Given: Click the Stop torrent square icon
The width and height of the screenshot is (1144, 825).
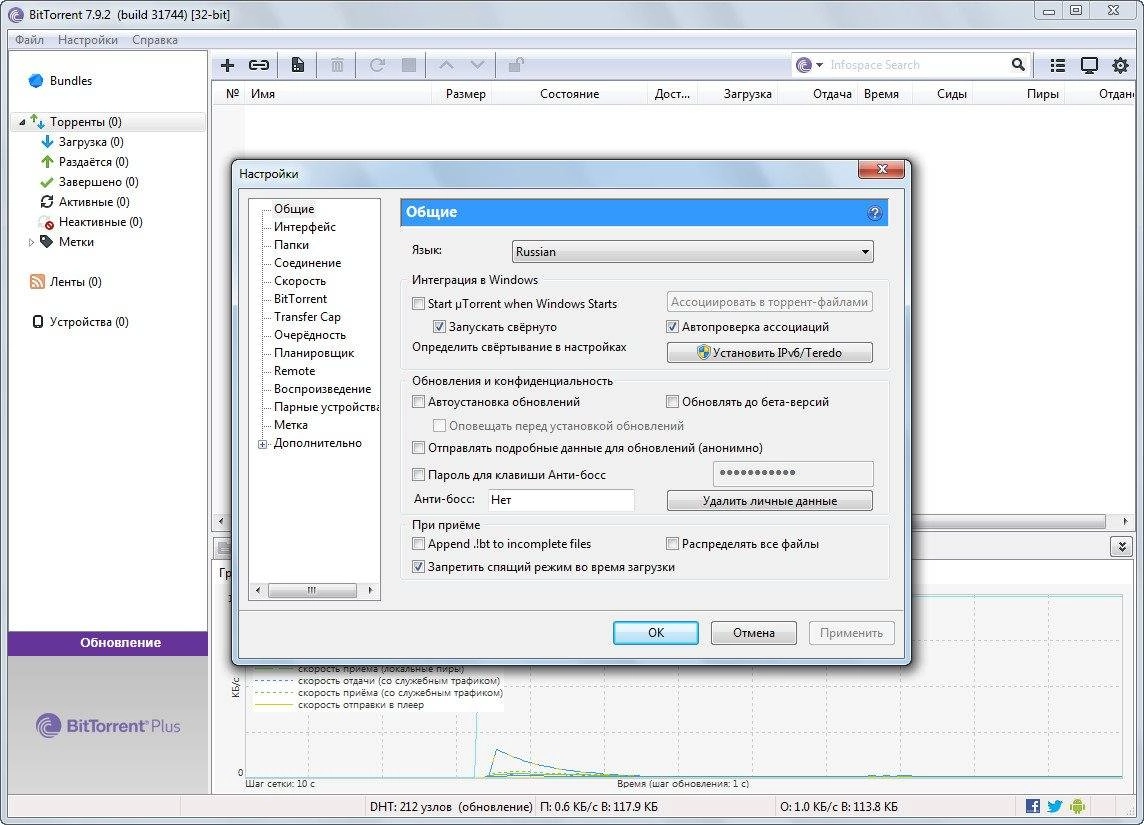Looking at the screenshot, I should tap(409, 65).
